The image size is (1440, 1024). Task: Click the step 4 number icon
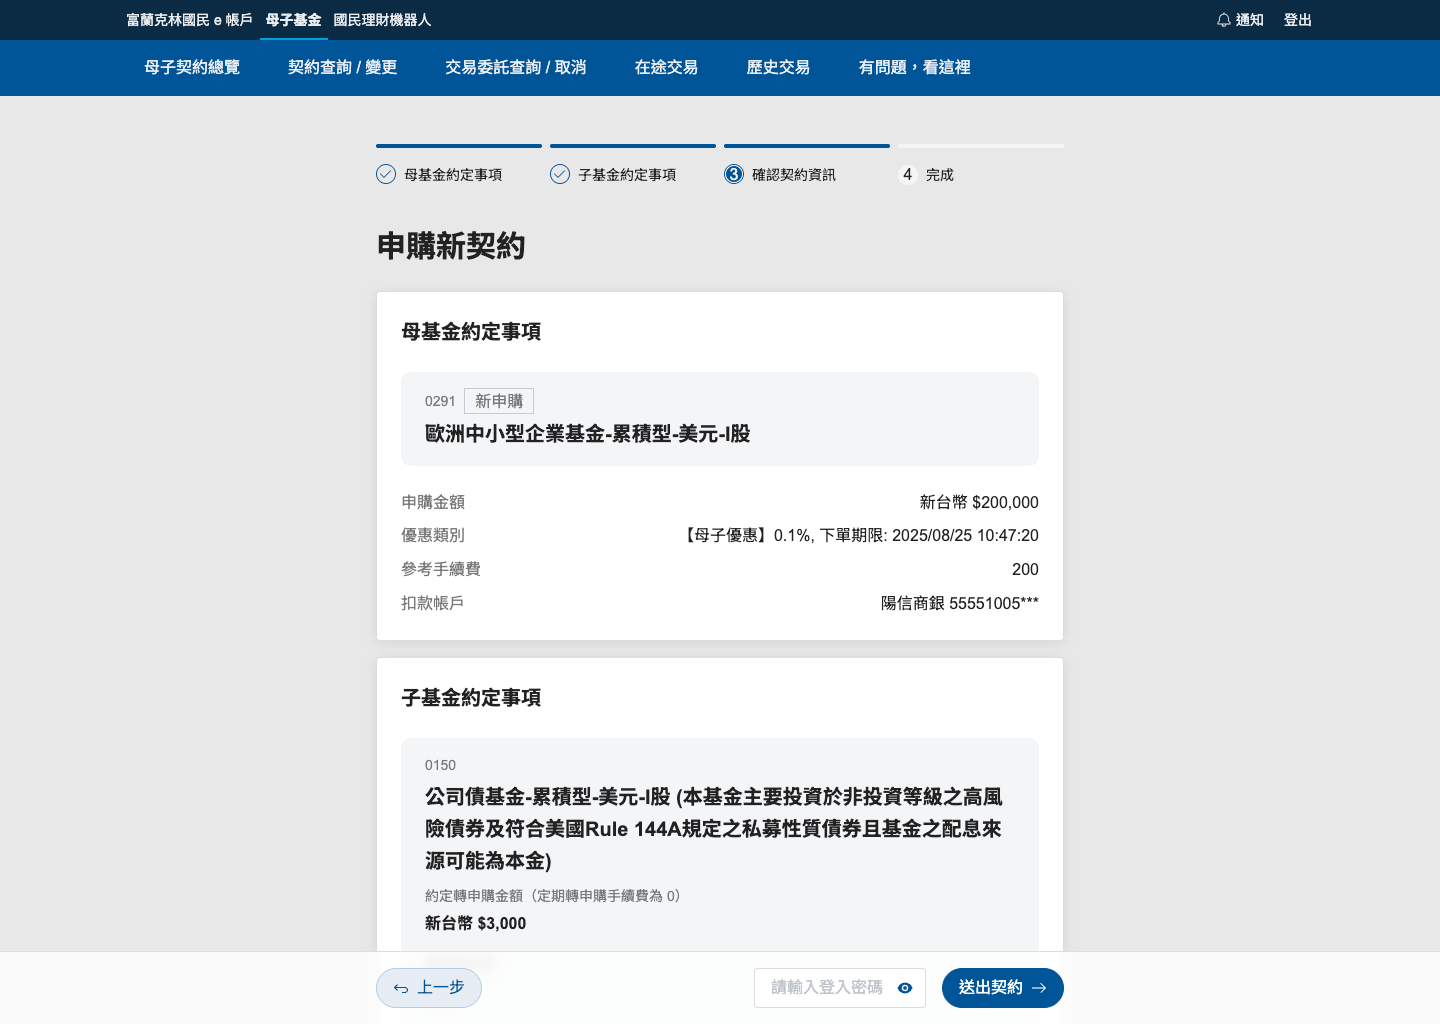[x=907, y=174]
